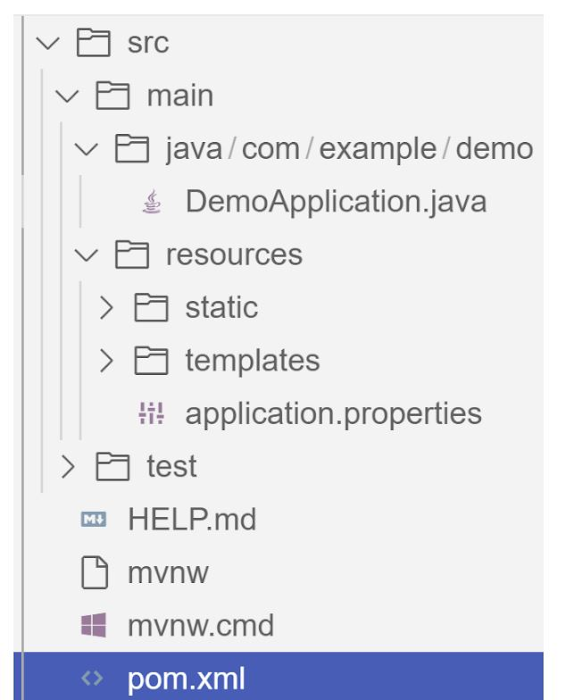Collapse the java/com/example/demo package chevron
The image size is (566, 700).
[86, 149]
